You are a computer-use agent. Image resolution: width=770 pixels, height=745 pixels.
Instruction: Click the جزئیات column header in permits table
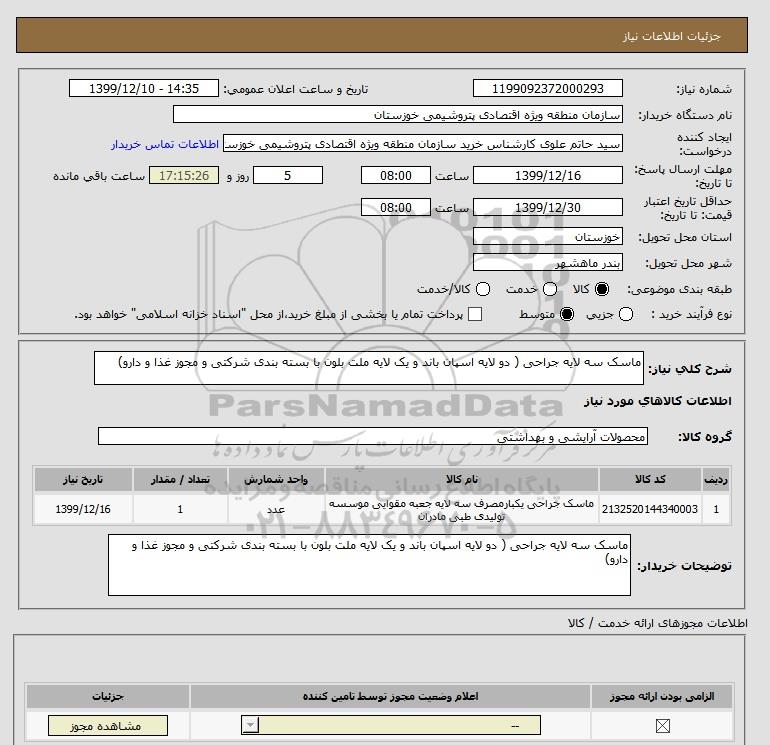(108, 696)
